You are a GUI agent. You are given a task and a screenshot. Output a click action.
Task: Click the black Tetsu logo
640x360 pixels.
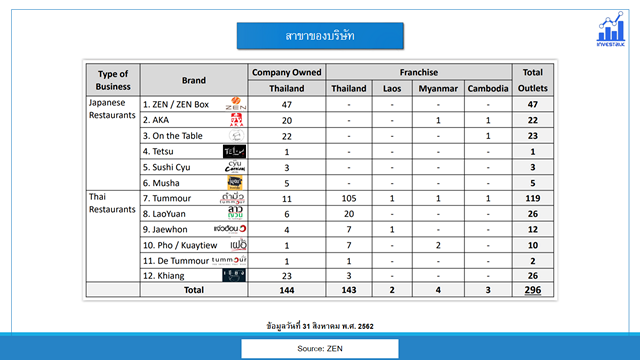tap(234, 151)
